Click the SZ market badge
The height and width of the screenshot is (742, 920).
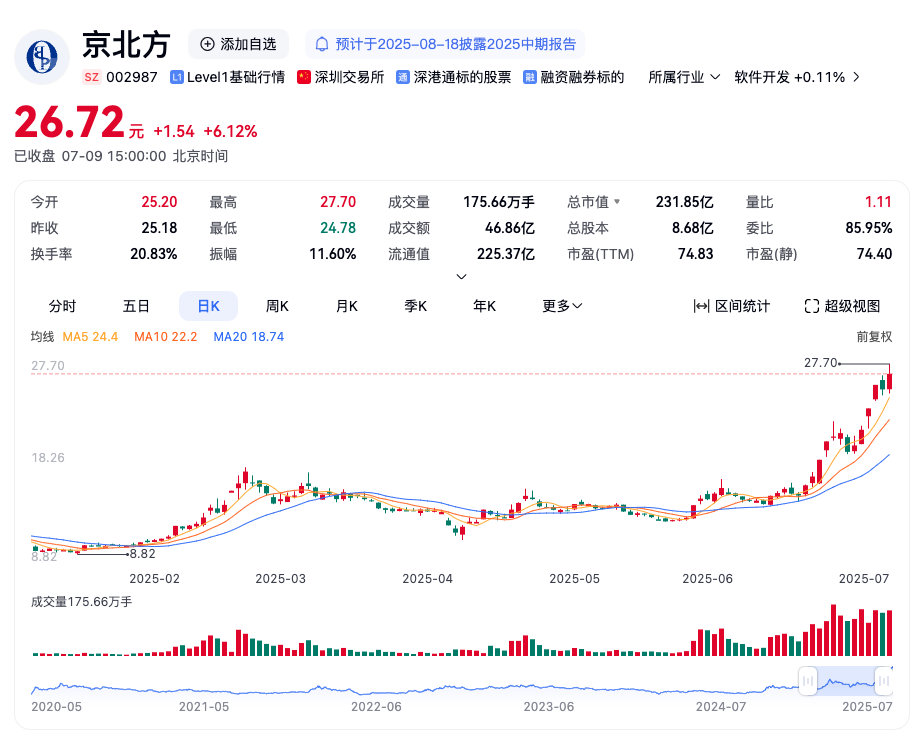click(x=92, y=77)
